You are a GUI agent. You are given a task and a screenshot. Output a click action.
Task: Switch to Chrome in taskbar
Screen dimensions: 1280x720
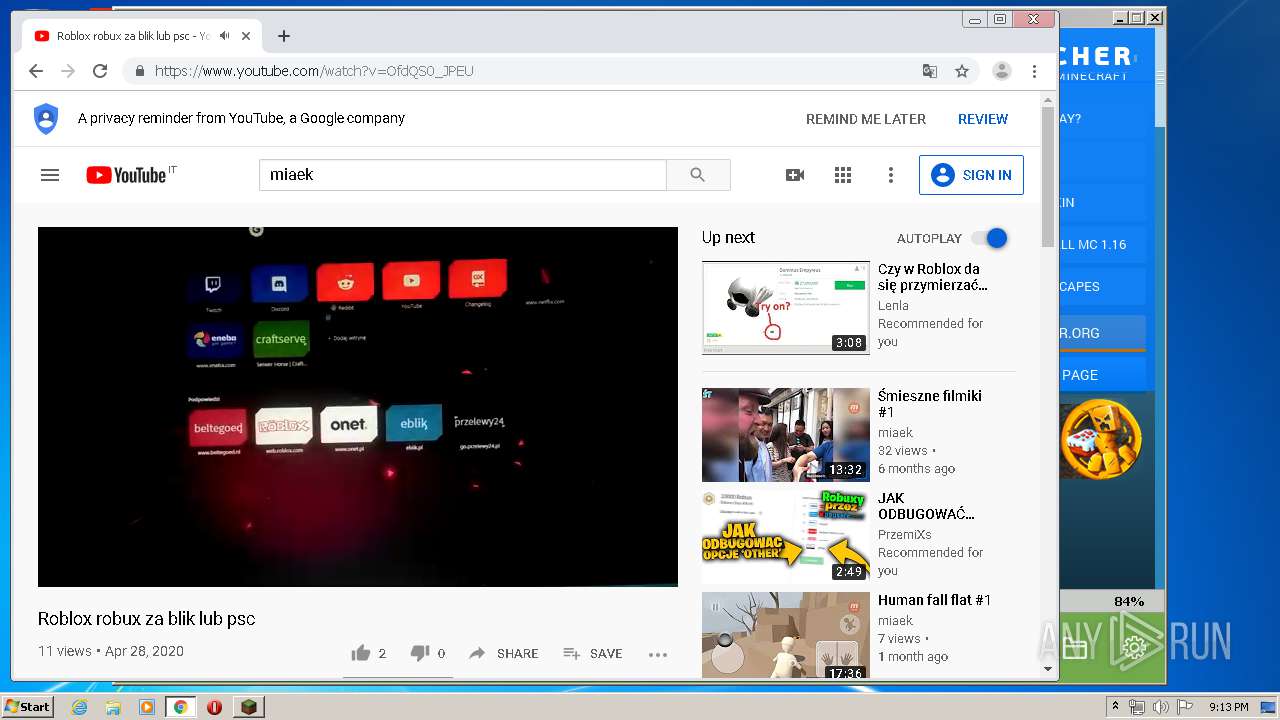click(180, 707)
